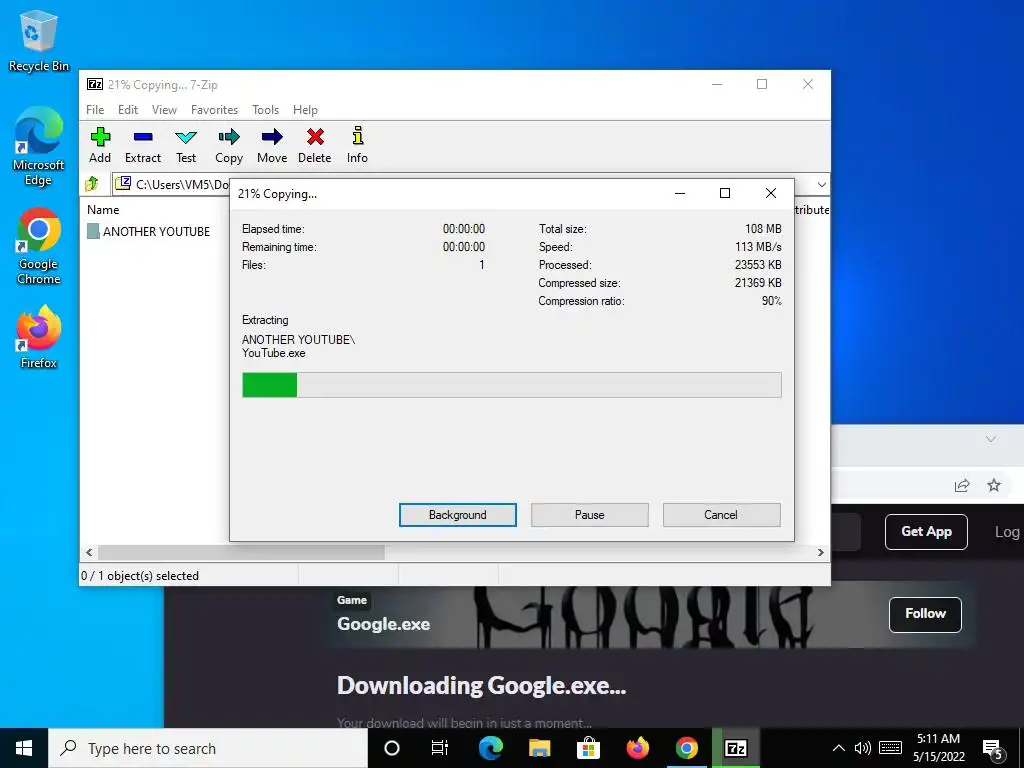The image size is (1024, 768).
Task: Click the taskbar clock and date
Action: (x=938, y=748)
